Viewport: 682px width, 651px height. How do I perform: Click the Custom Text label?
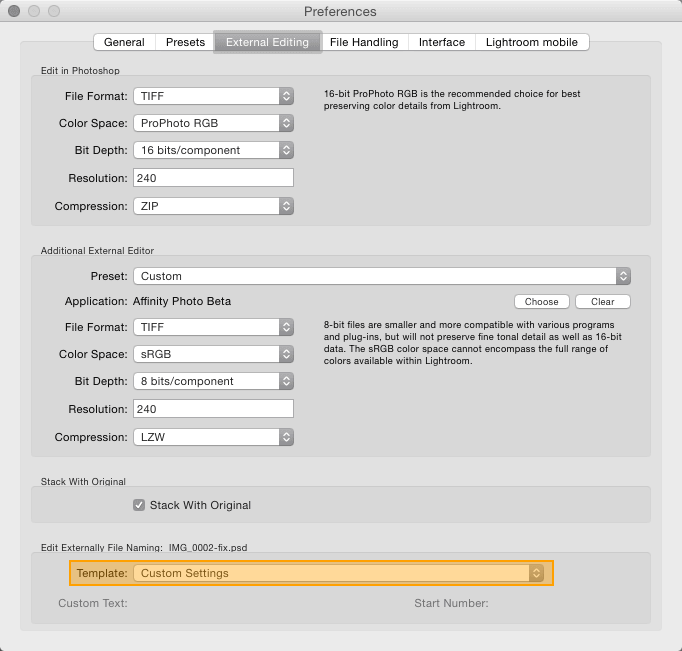pos(93,603)
